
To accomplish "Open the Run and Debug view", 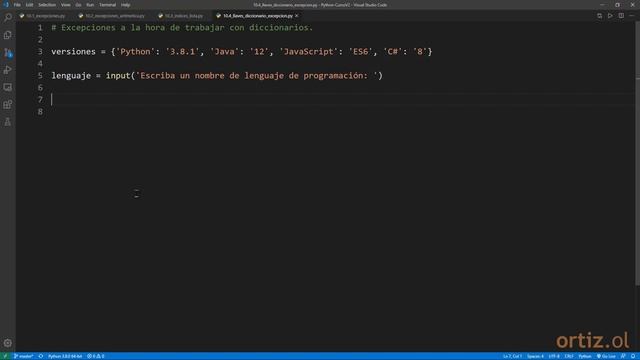I will click(7, 70).
